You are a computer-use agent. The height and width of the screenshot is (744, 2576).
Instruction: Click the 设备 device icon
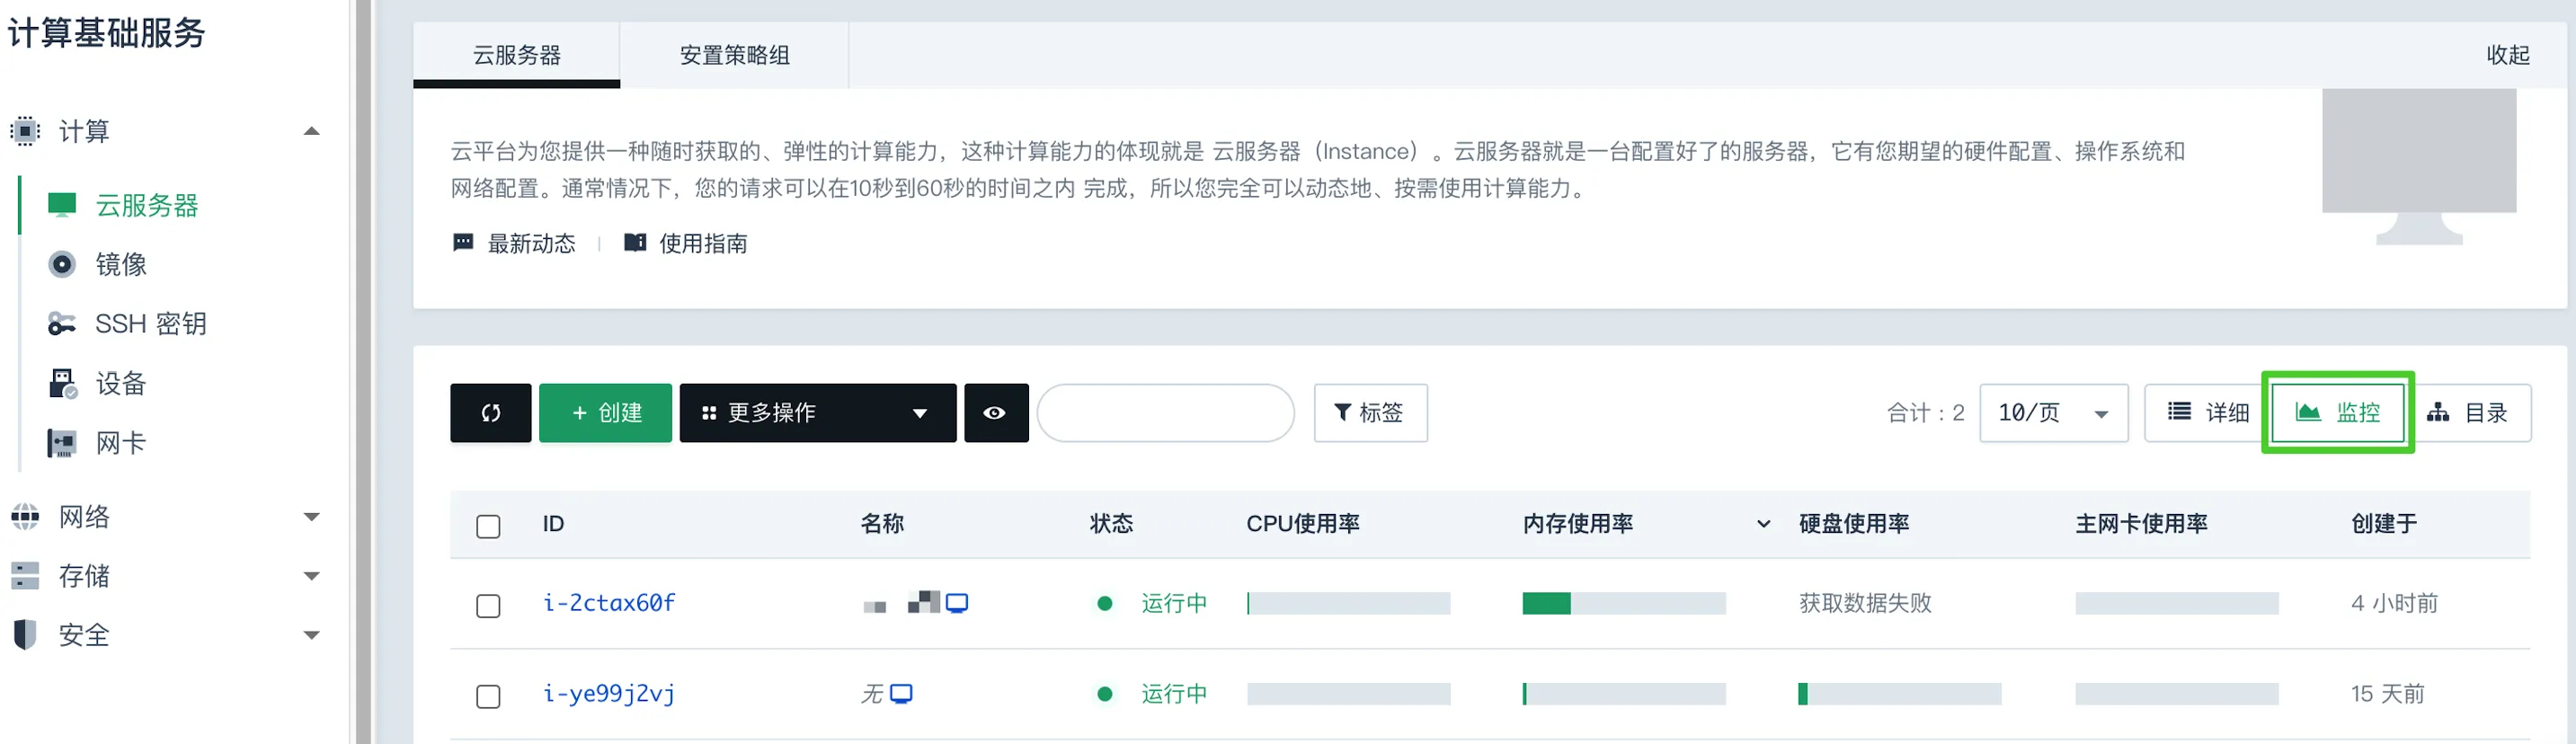[63, 383]
